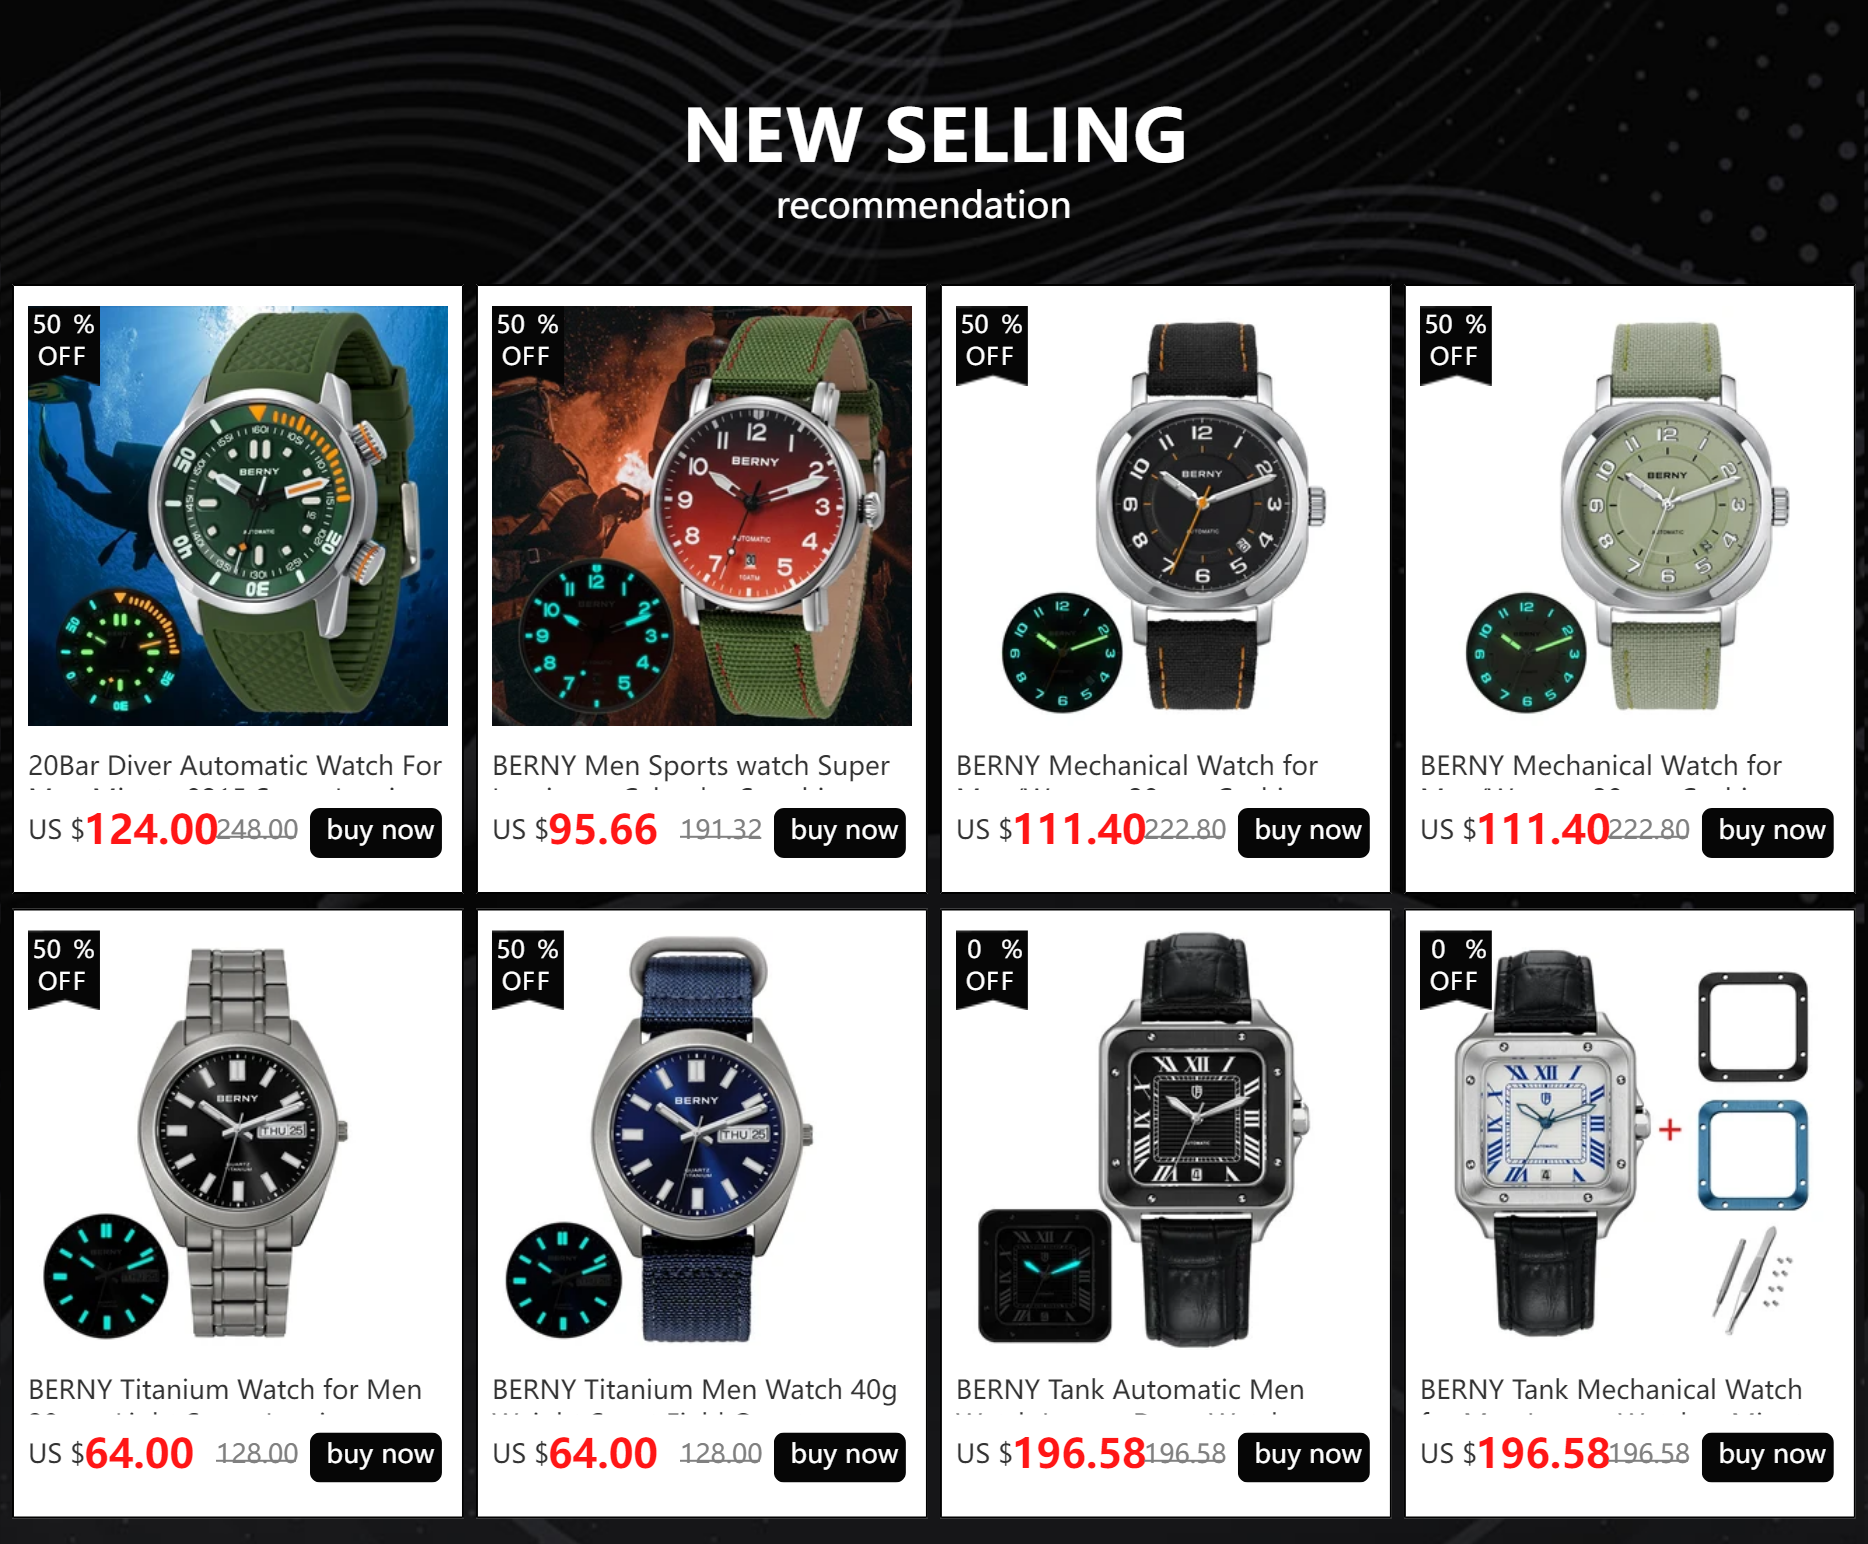Open the white Tank watch with bezels image

click(x=1630, y=1140)
